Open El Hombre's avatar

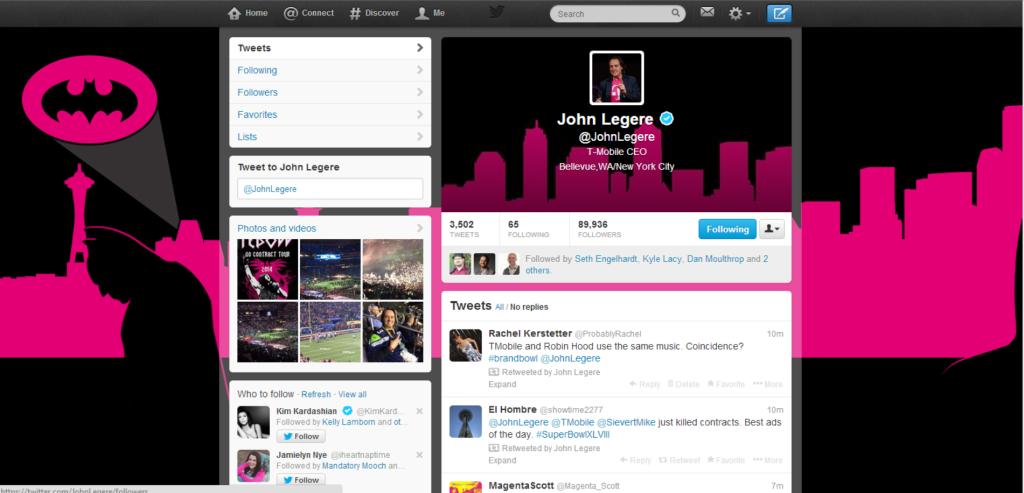point(466,421)
